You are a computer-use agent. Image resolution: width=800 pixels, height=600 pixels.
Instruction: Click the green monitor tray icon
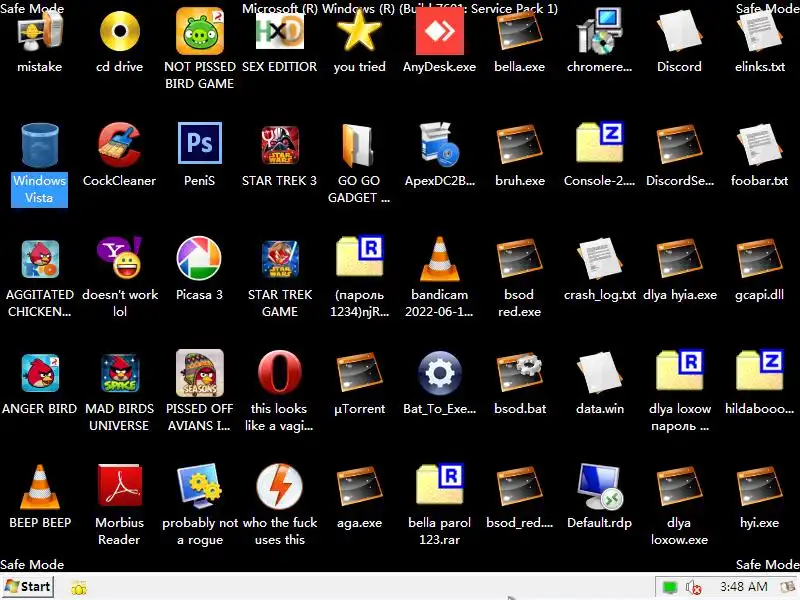tap(669, 587)
